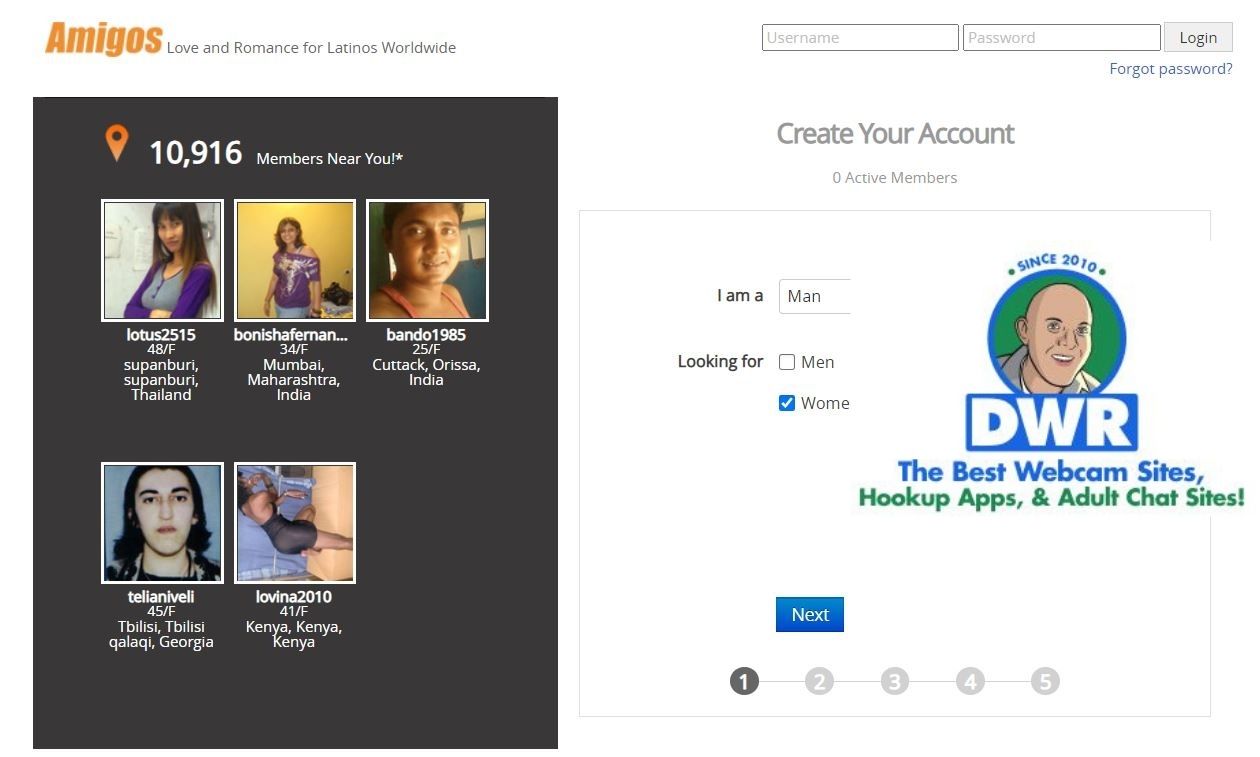Open the Forgot password link
Viewport: 1260px width, 757px height.
[1170, 69]
